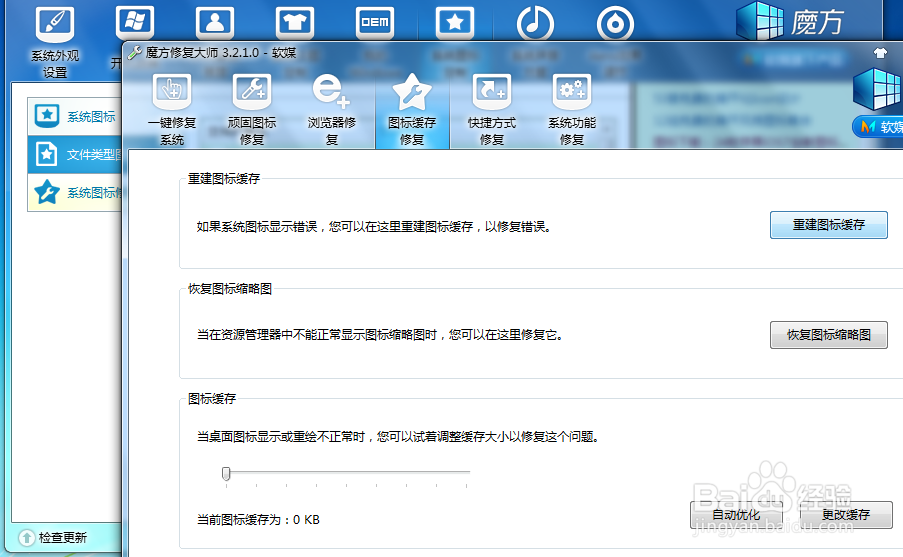Select 系统图标 in the left sidebar

point(75,116)
